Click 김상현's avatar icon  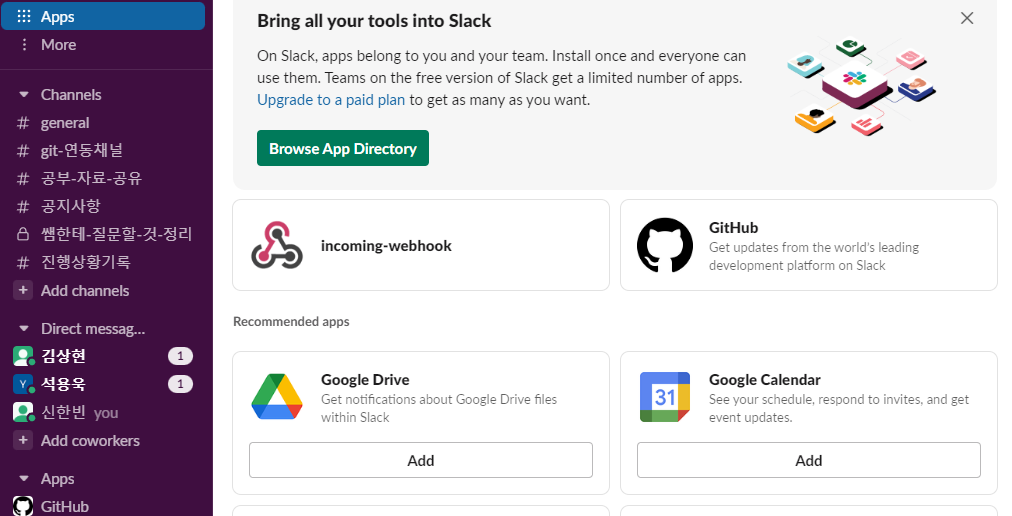pyautogui.click(x=23, y=356)
